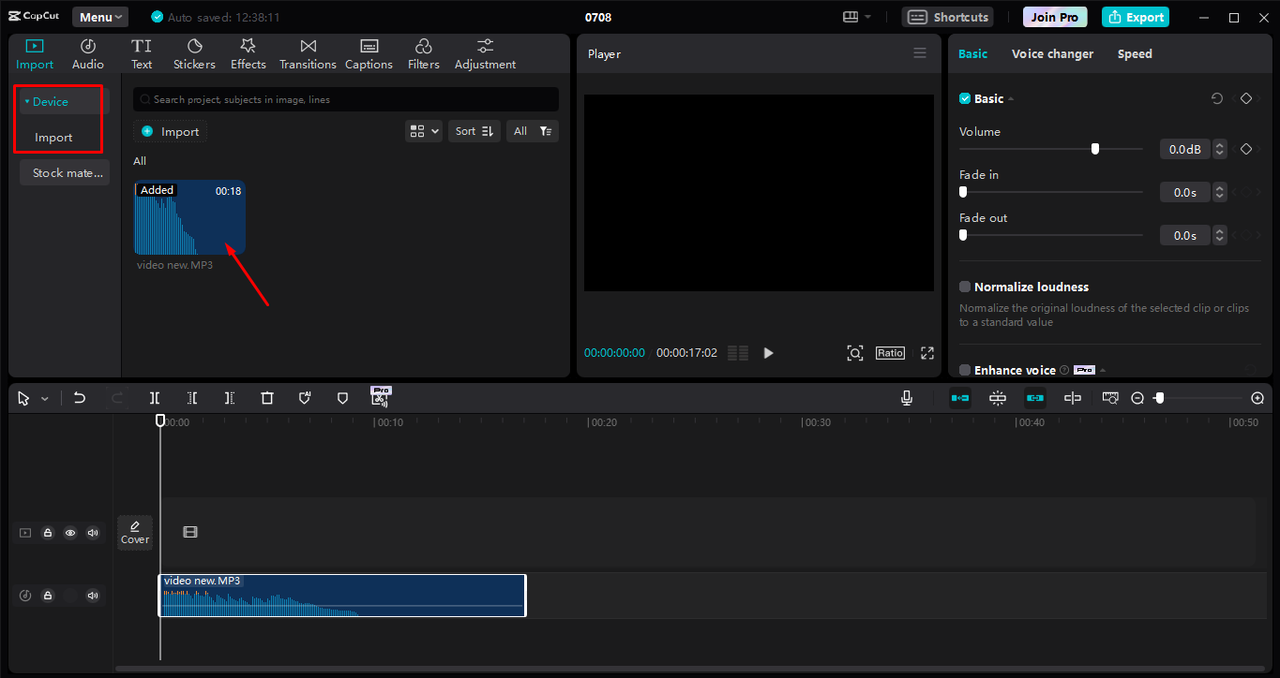1280x678 pixels.
Task: Click the Volume value stepper
Action: 1219,149
